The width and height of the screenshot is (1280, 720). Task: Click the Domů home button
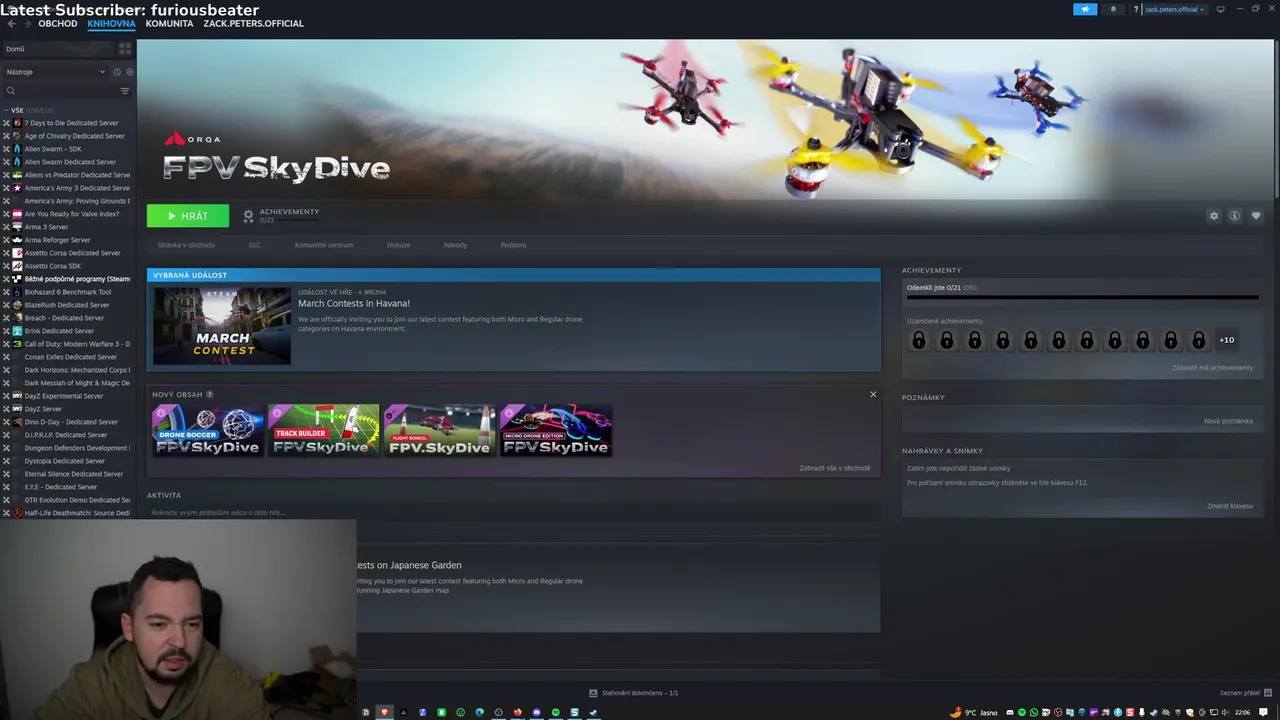point(58,48)
